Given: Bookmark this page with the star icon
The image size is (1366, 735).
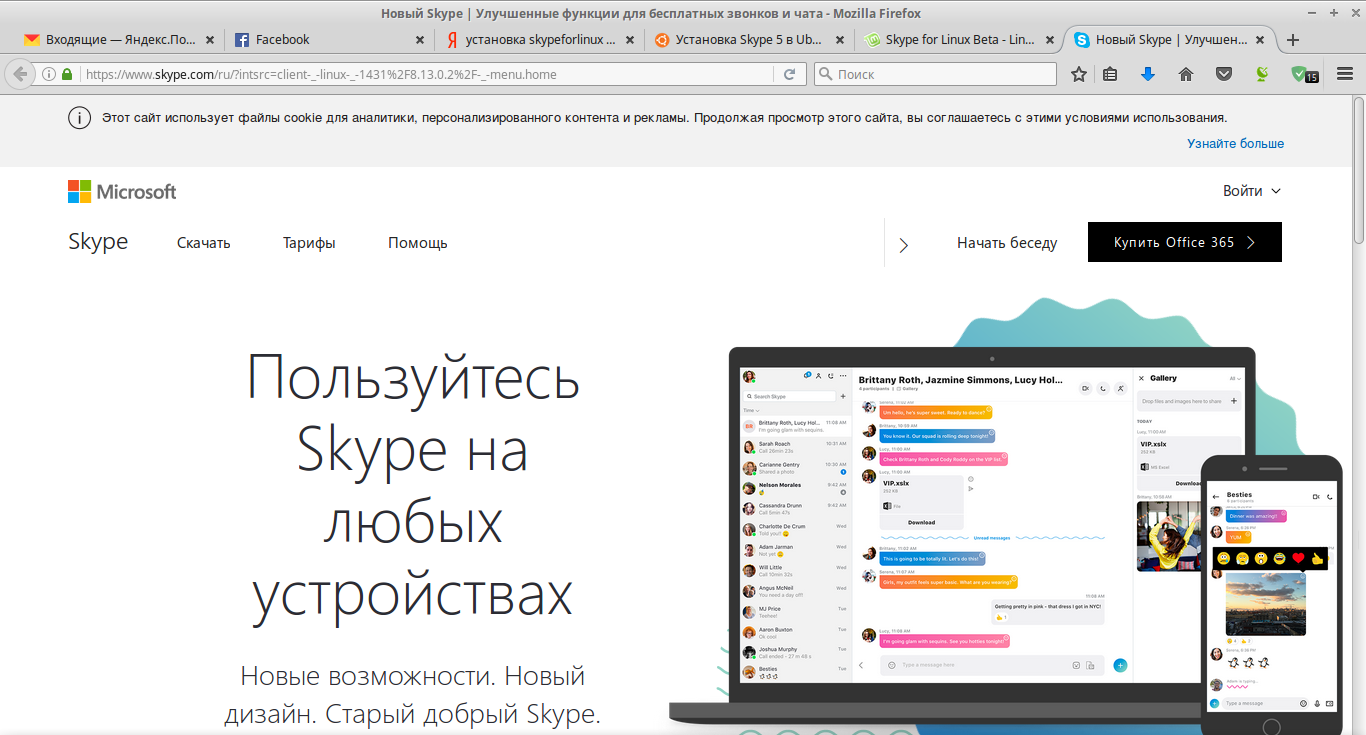Looking at the screenshot, I should 1078,74.
